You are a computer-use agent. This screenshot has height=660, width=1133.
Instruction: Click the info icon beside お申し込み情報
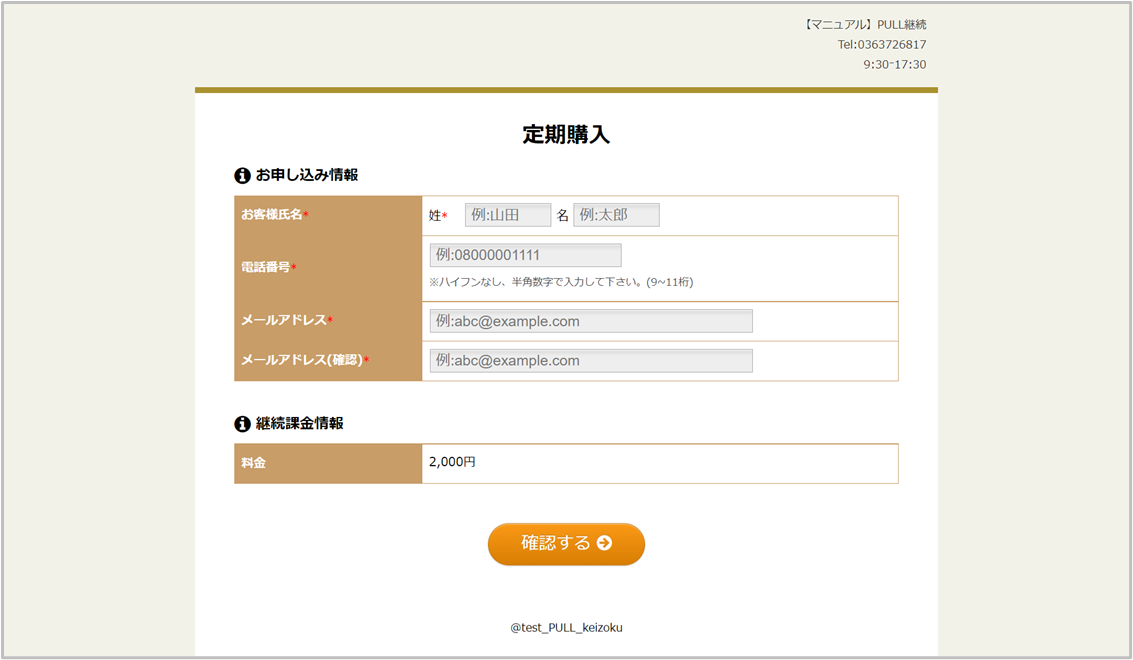(242, 176)
